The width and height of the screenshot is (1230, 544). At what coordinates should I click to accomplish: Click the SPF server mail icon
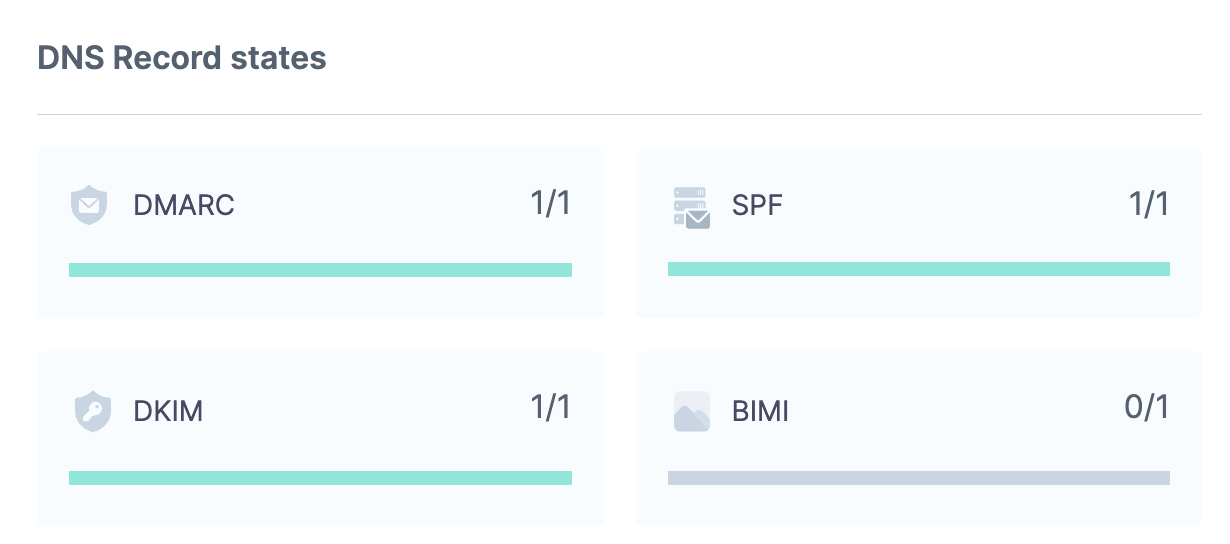click(x=691, y=207)
